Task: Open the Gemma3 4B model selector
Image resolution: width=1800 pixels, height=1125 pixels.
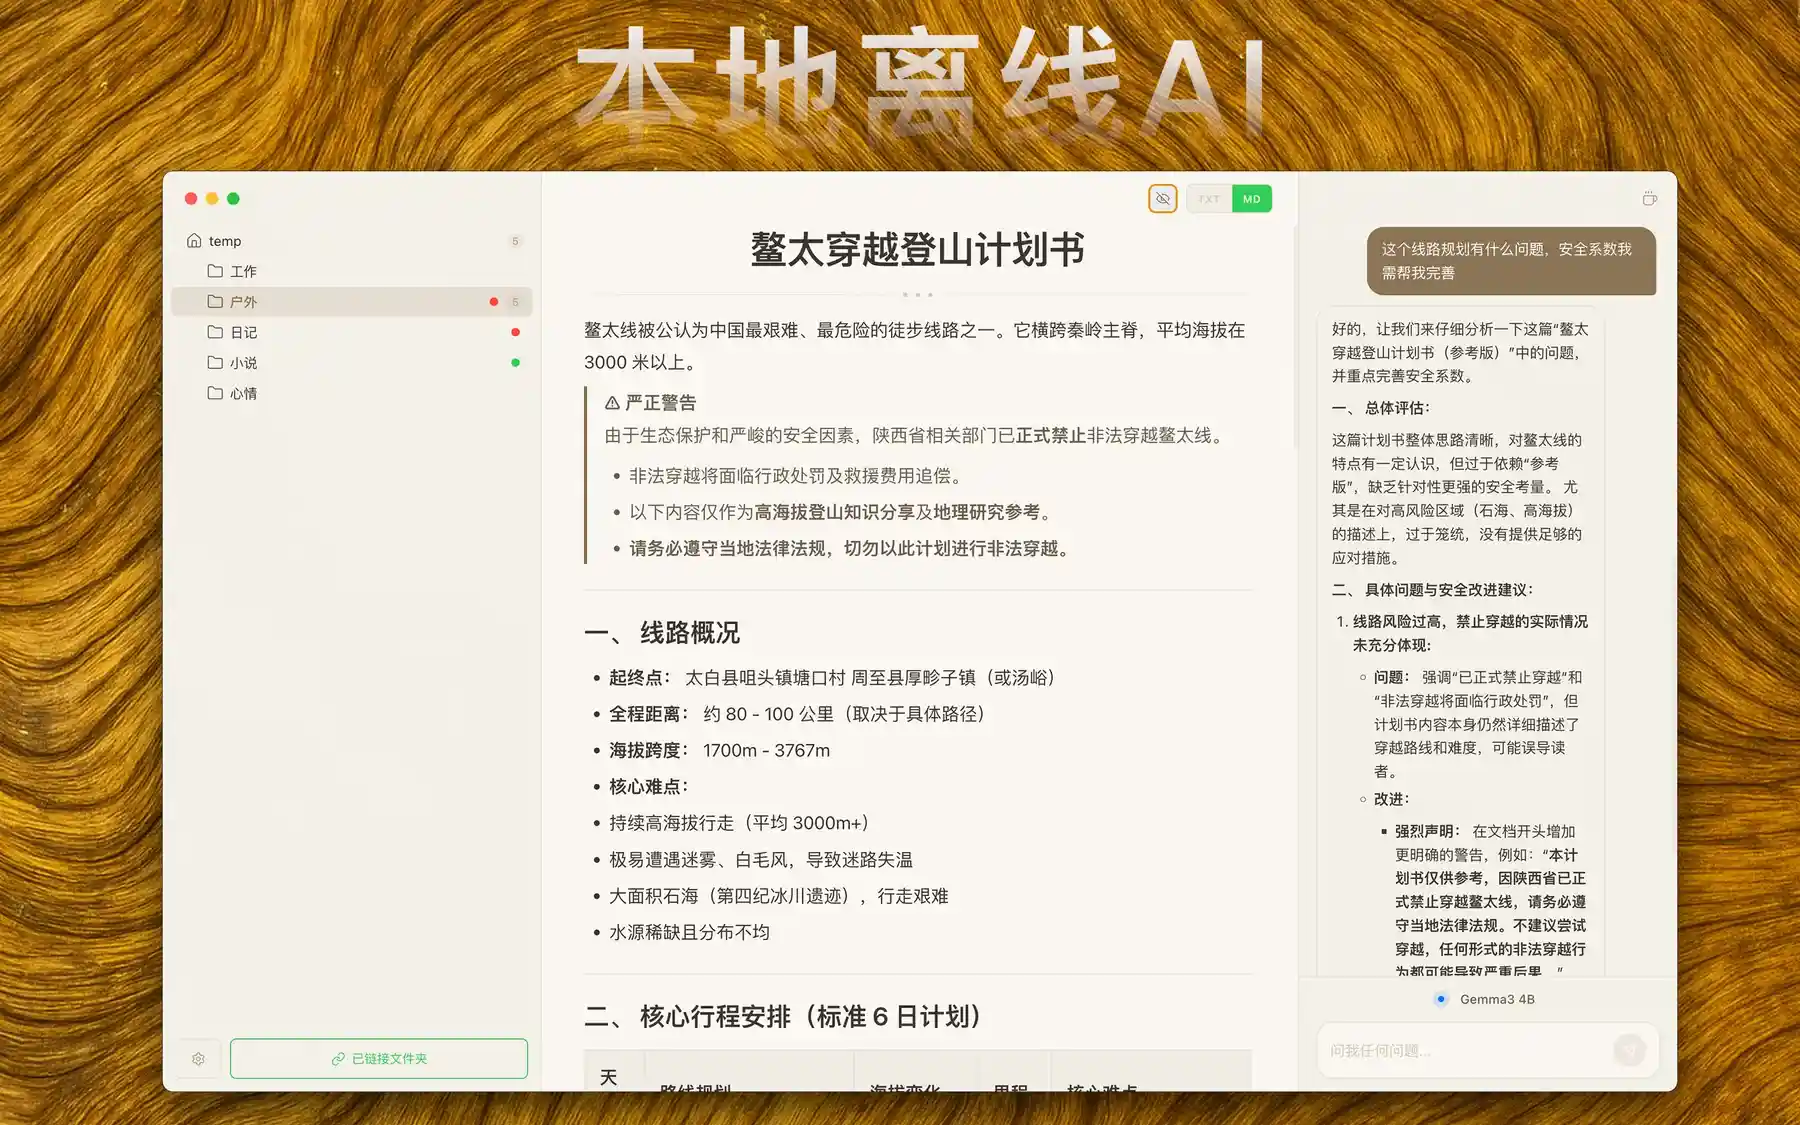Action: click(x=1487, y=998)
